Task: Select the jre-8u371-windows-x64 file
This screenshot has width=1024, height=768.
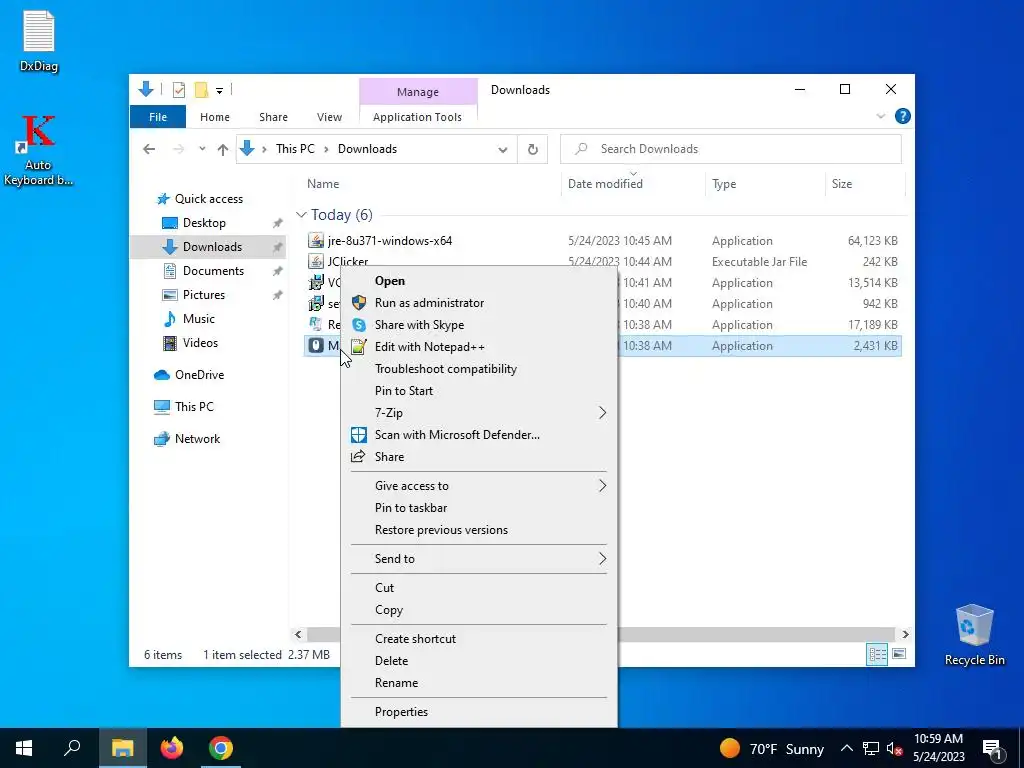Action: [390, 241]
